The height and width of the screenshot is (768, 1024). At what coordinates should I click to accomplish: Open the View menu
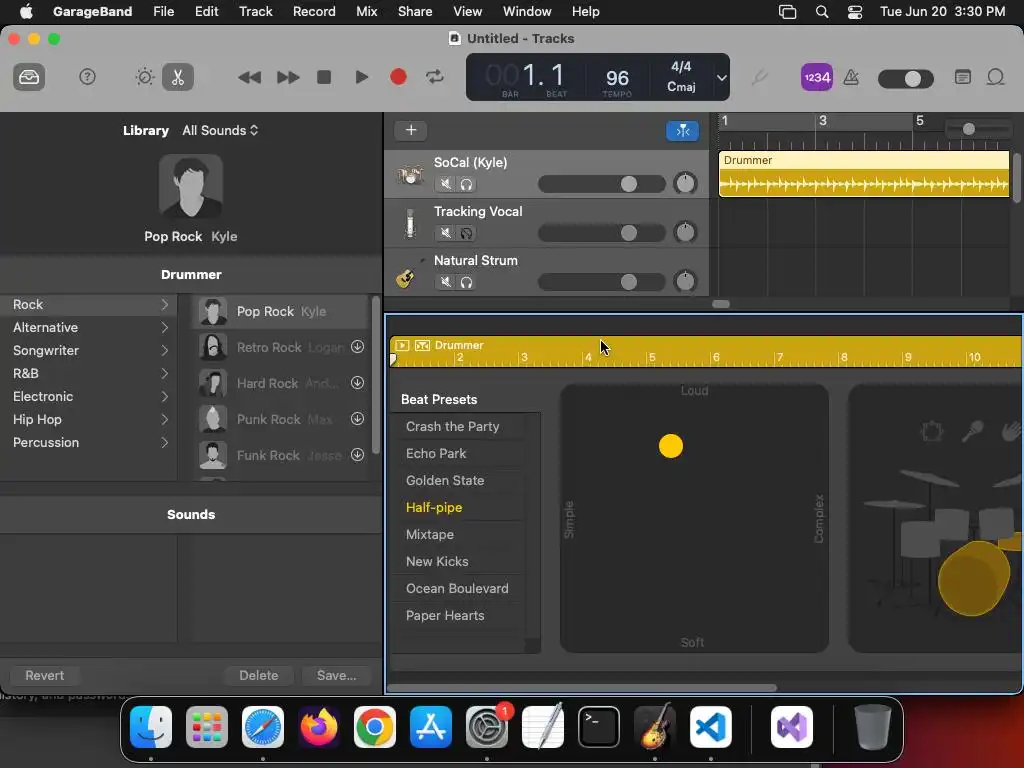click(x=468, y=11)
